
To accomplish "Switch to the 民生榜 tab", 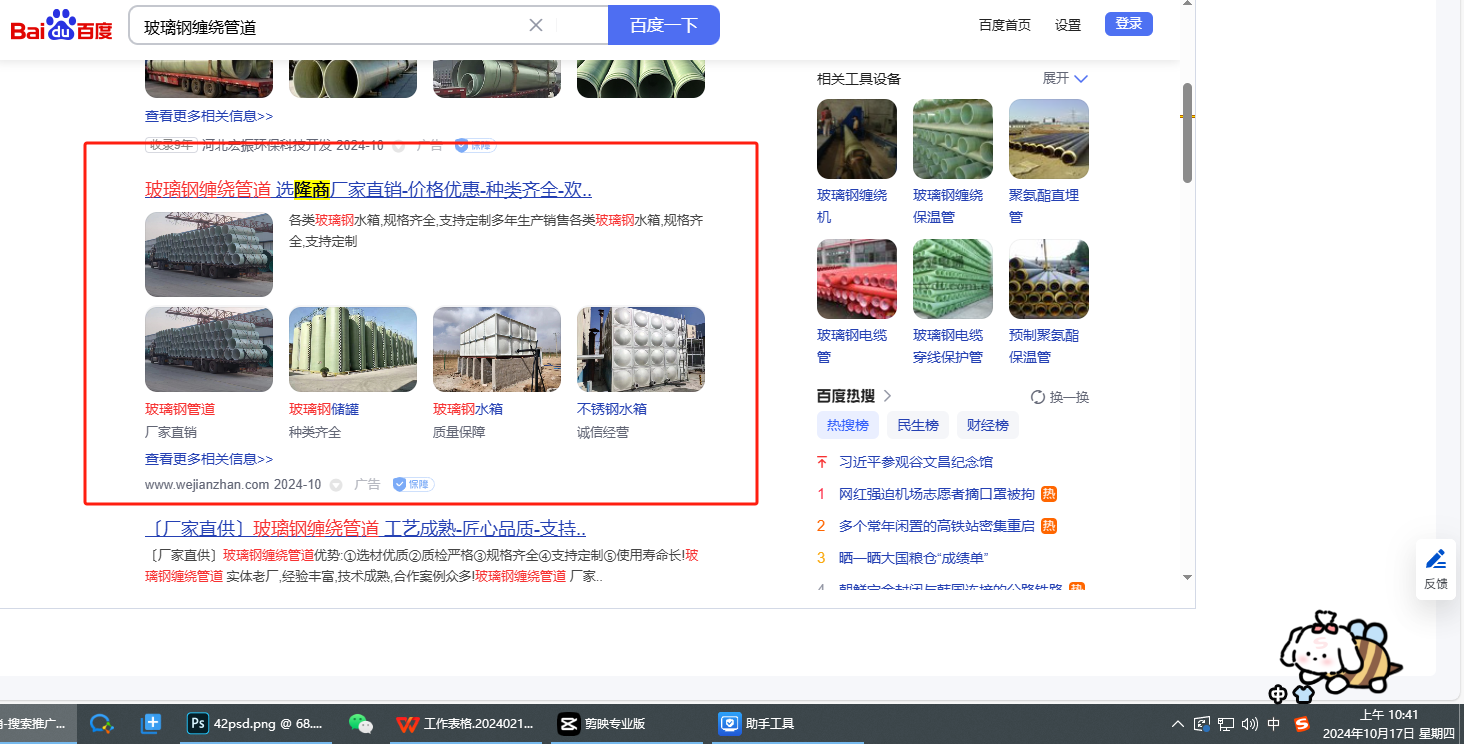I will 918,425.
